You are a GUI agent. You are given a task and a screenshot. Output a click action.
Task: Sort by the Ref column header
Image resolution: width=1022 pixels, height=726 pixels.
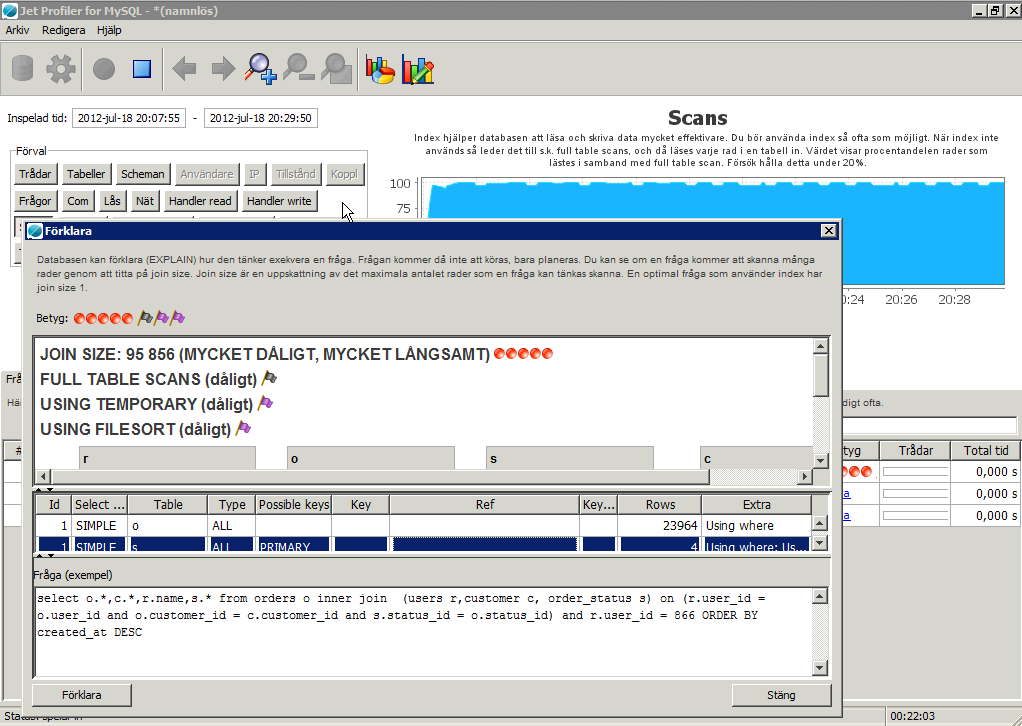pyautogui.click(x=485, y=504)
